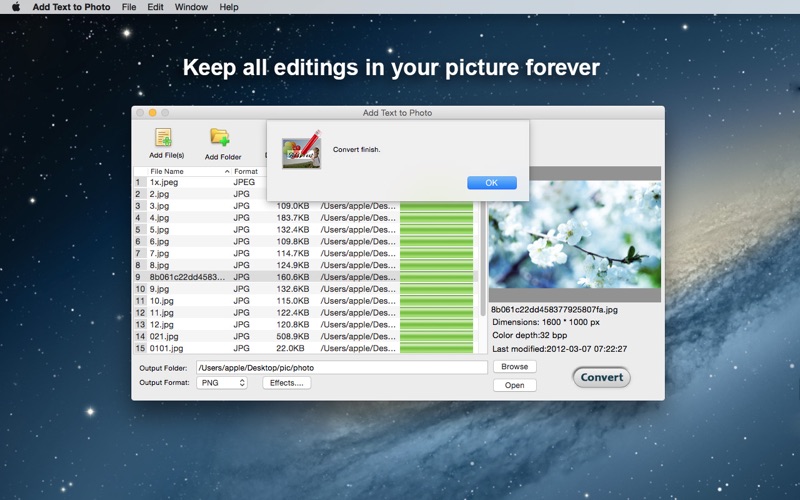The width and height of the screenshot is (800, 500).
Task: Click the Convert button
Action: tap(602, 378)
